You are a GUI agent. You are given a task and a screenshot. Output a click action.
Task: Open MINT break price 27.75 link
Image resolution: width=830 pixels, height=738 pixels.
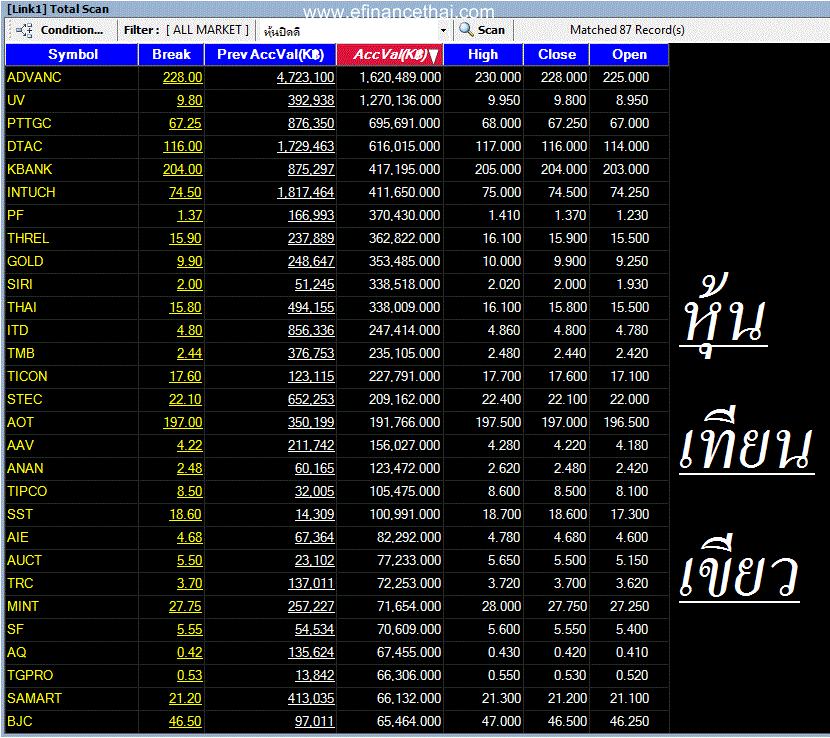pyautogui.click(x=185, y=607)
